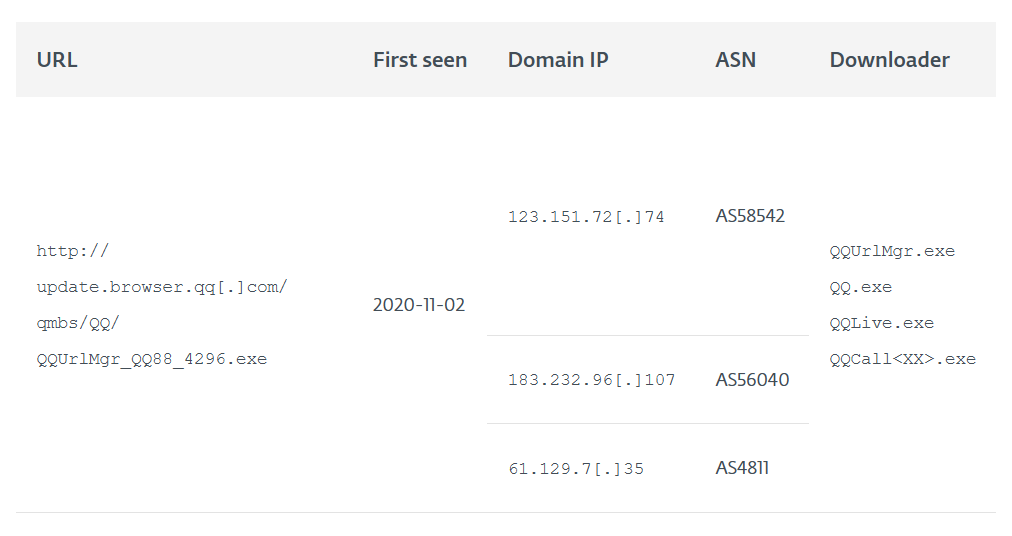Viewport: 1012px width, 536px height.
Task: Click QQLive.exe downloader entry
Action: [x=882, y=323]
